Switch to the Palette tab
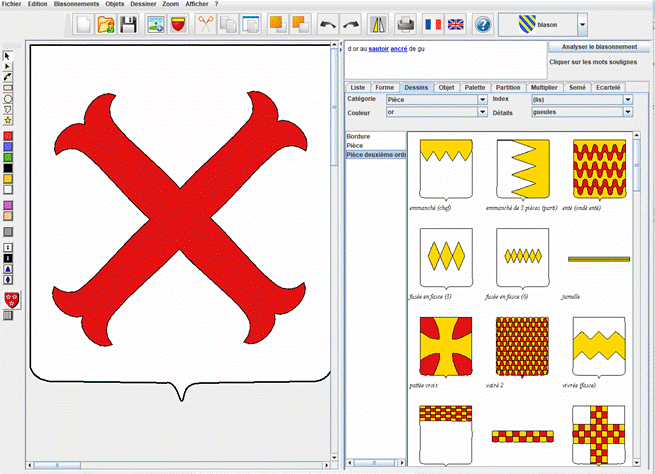 (x=475, y=88)
